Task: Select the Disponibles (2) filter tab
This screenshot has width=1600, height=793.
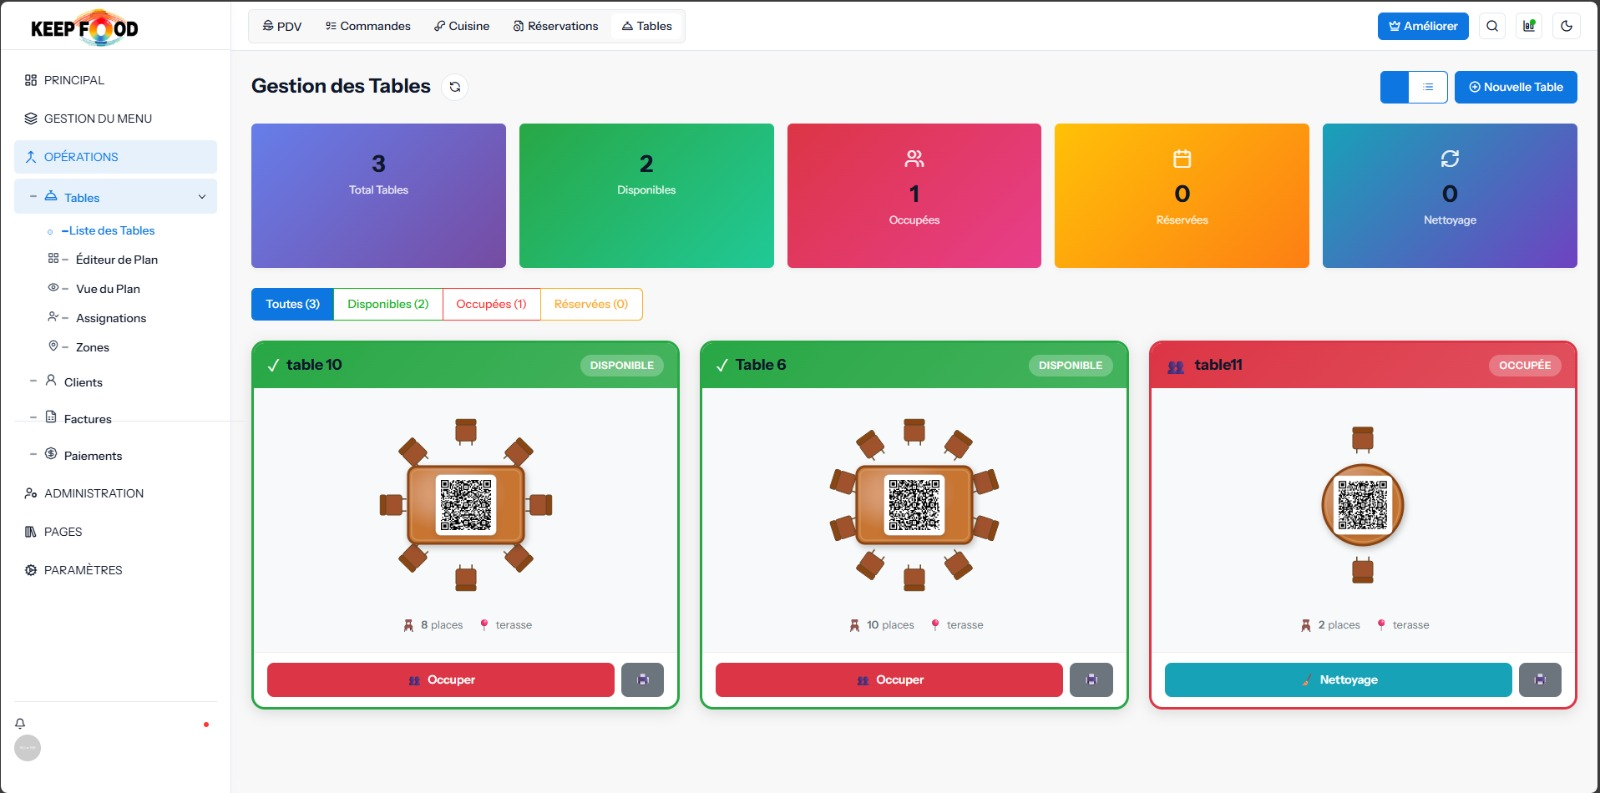Action: pos(388,304)
